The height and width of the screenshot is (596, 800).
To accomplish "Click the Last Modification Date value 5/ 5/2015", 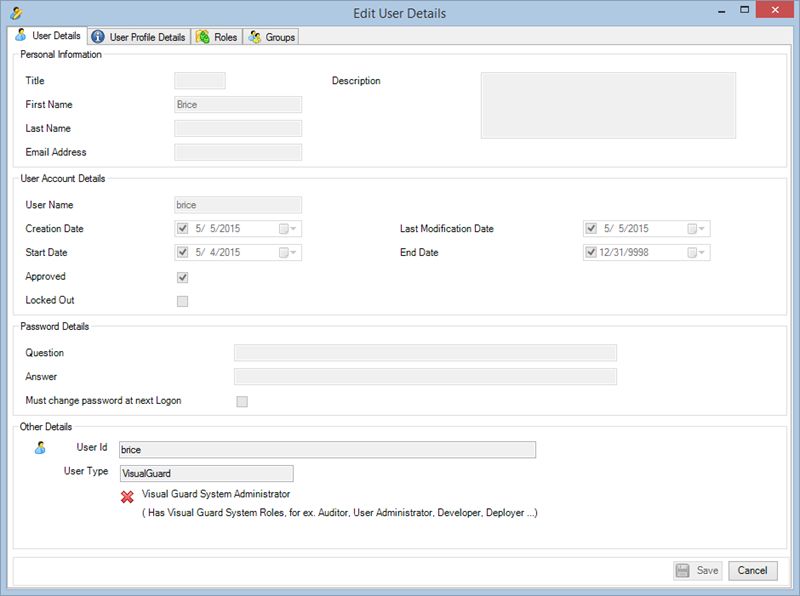I will pyautogui.click(x=626, y=229).
